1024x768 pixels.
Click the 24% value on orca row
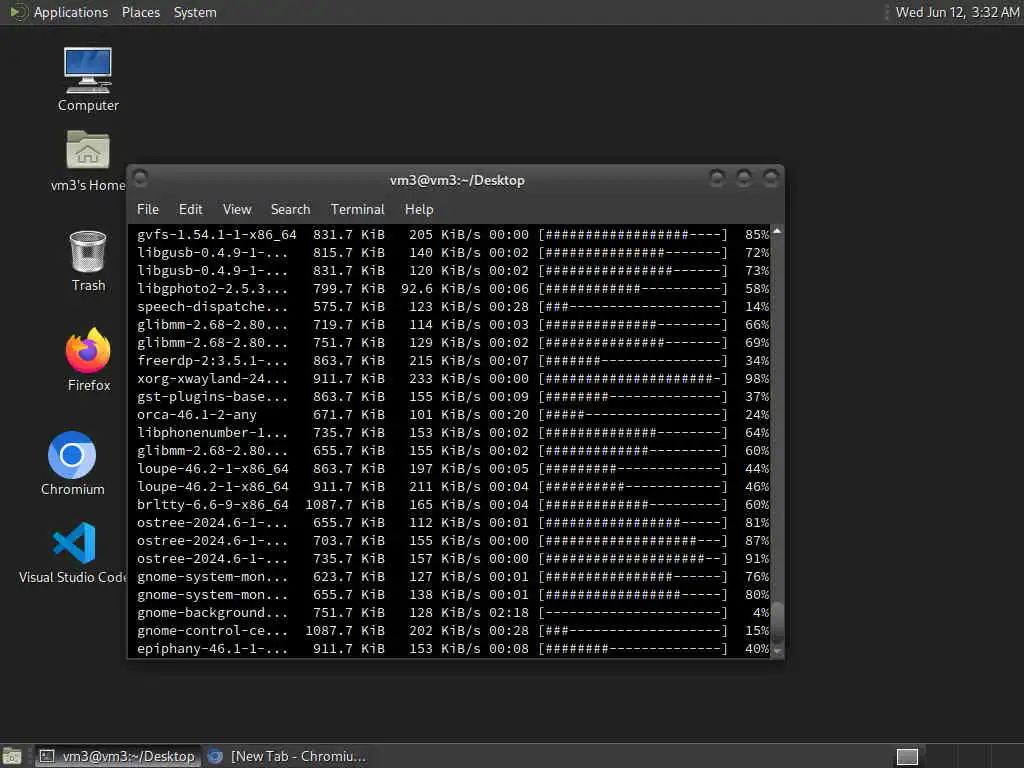757,415
